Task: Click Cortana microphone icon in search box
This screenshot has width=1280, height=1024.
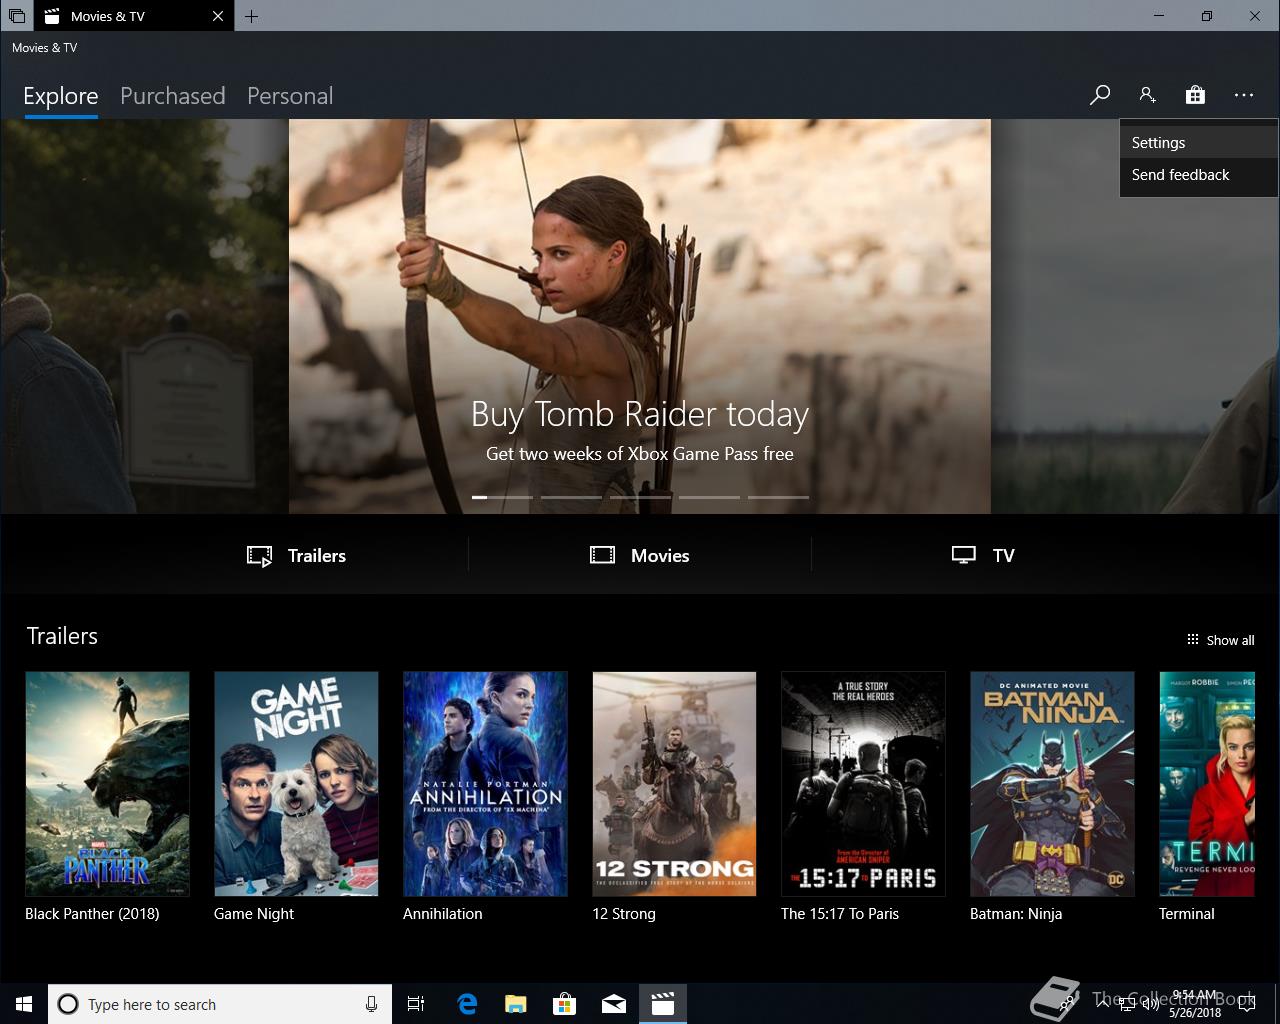Action: click(371, 1004)
